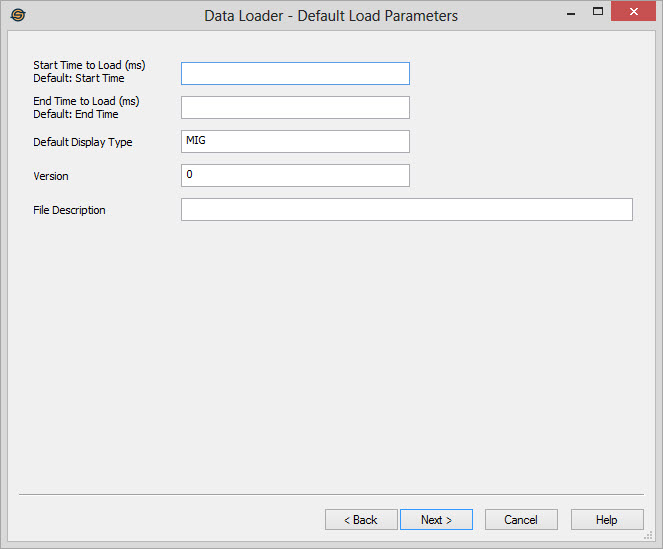Focus the Start Time to Load field

[295, 73]
